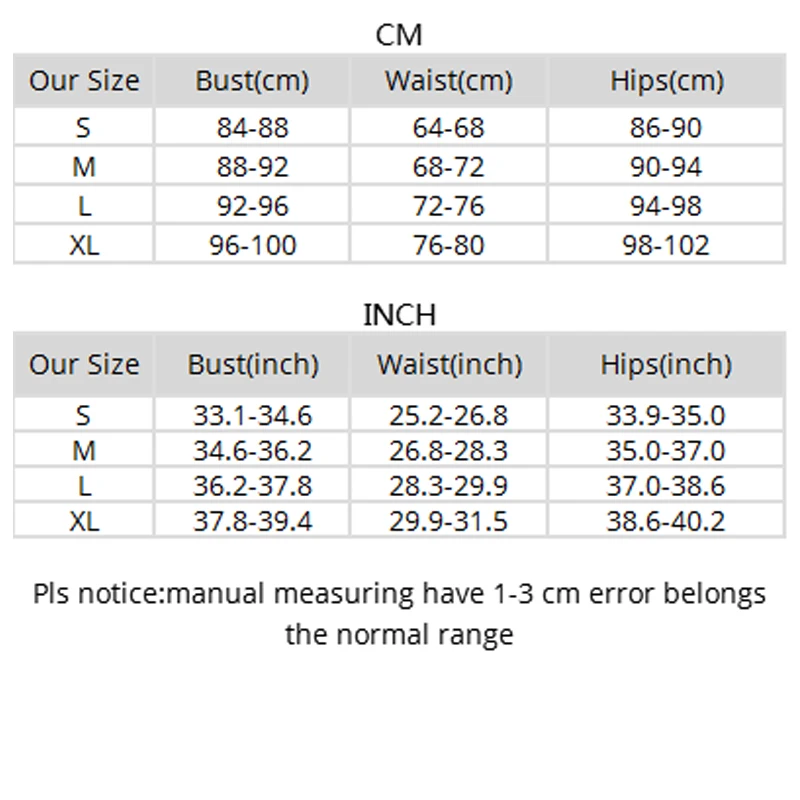
Task: Click the 68-72 waist cell
Action: (448, 167)
